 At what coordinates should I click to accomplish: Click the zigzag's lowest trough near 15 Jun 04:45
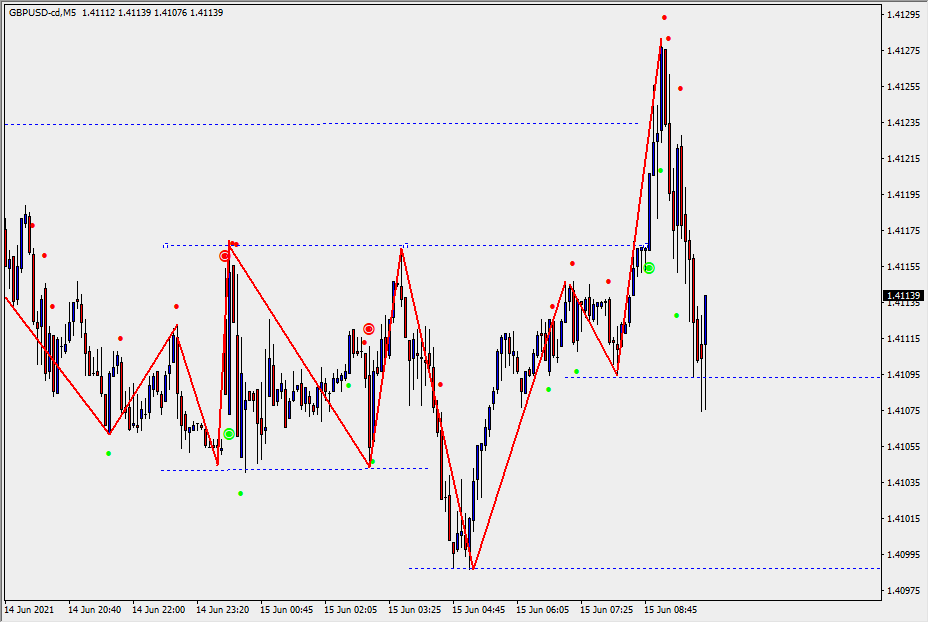click(x=473, y=568)
